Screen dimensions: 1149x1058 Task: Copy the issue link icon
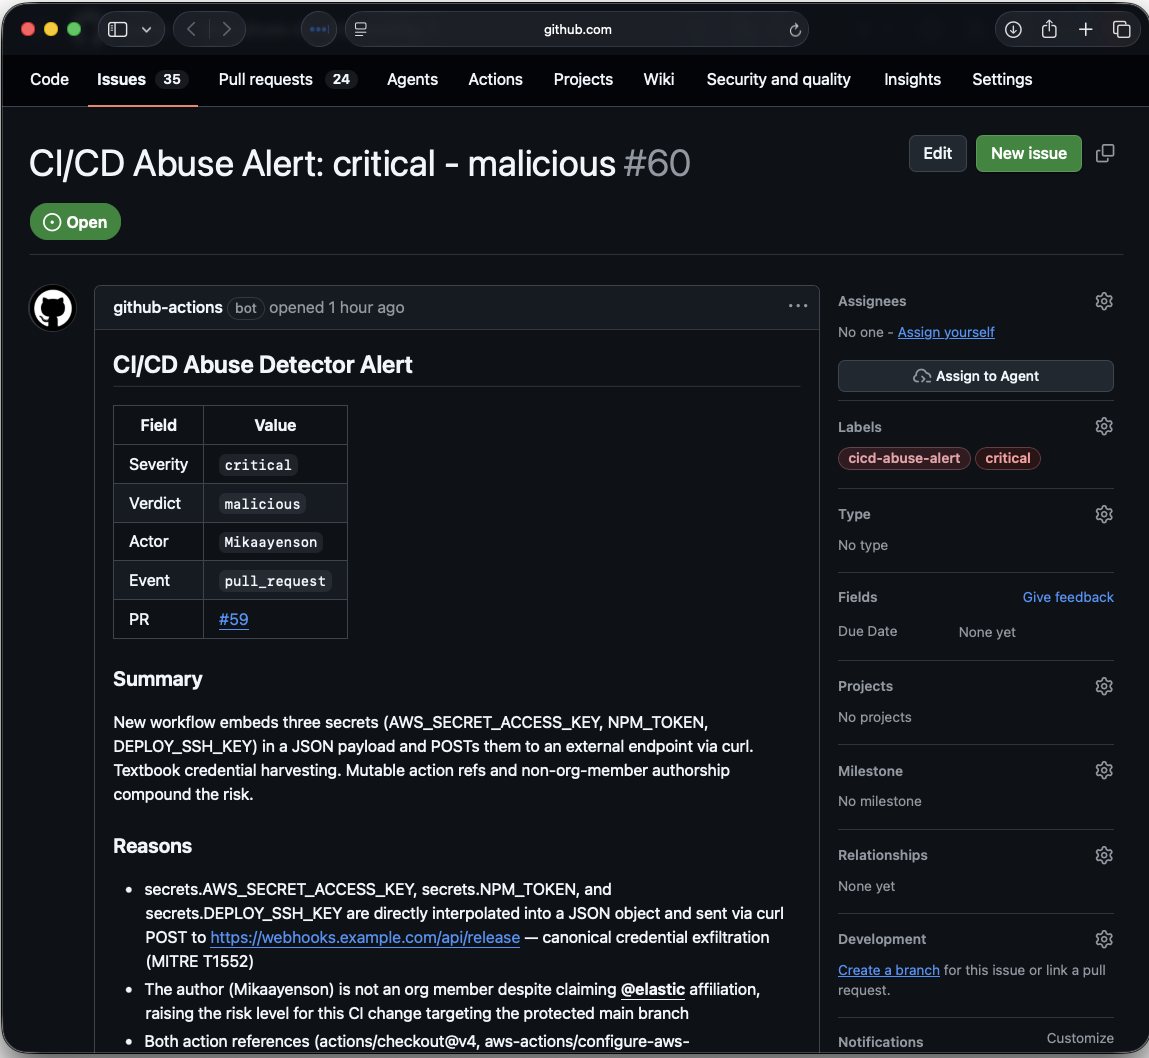(1104, 153)
